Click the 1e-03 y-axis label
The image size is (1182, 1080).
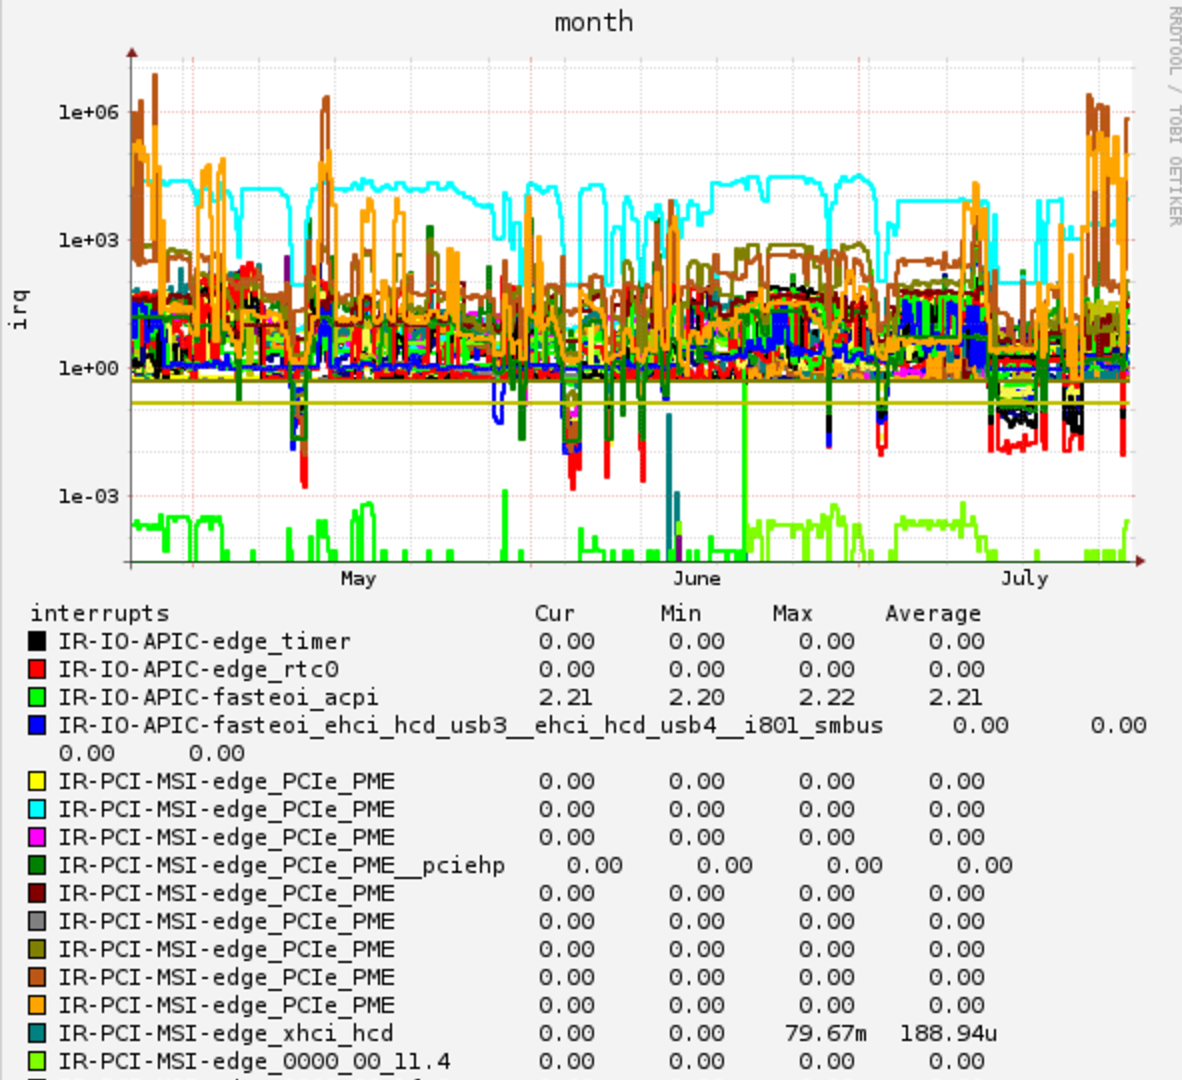pos(89,496)
